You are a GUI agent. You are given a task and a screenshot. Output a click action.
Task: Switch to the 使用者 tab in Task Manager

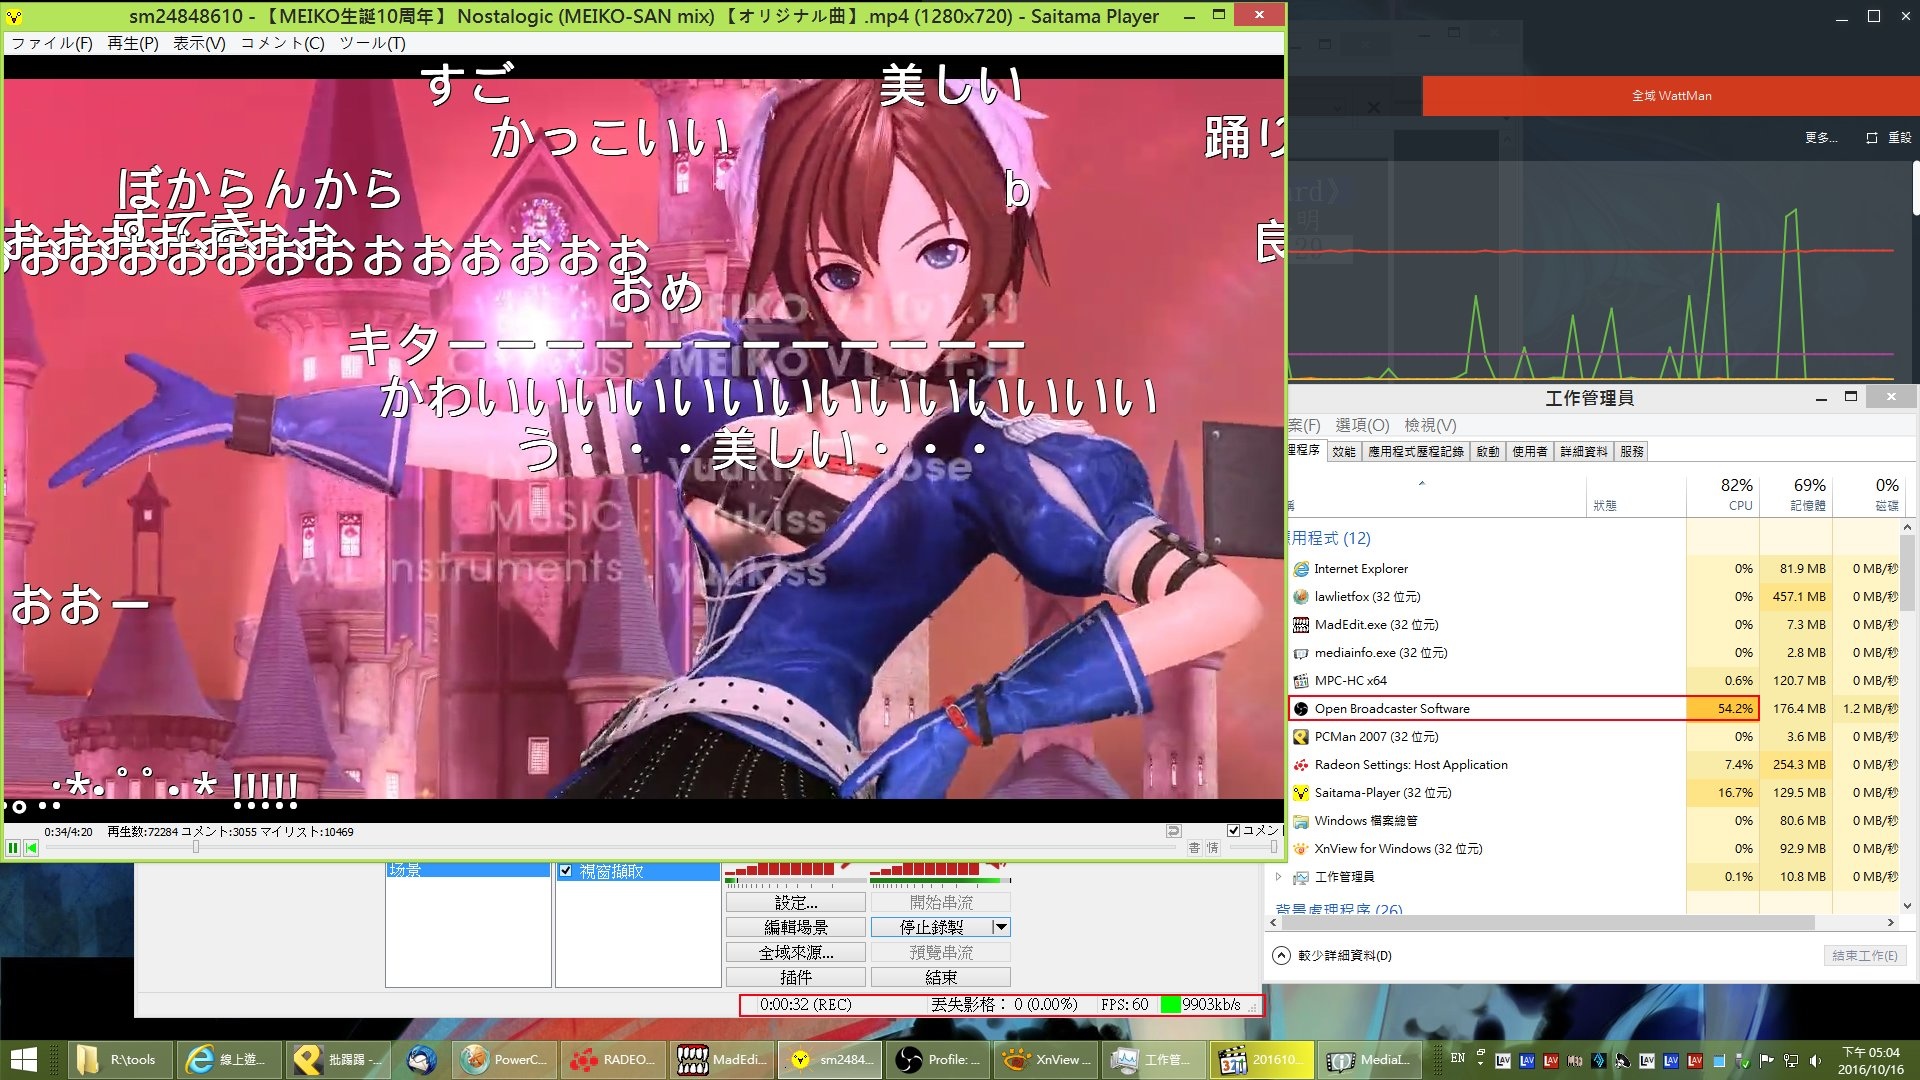point(1530,452)
